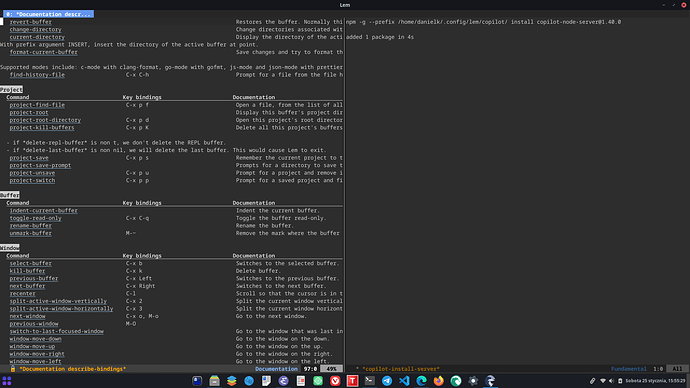
Task: Follow the format-current-buffer link
Action: pos(44,52)
